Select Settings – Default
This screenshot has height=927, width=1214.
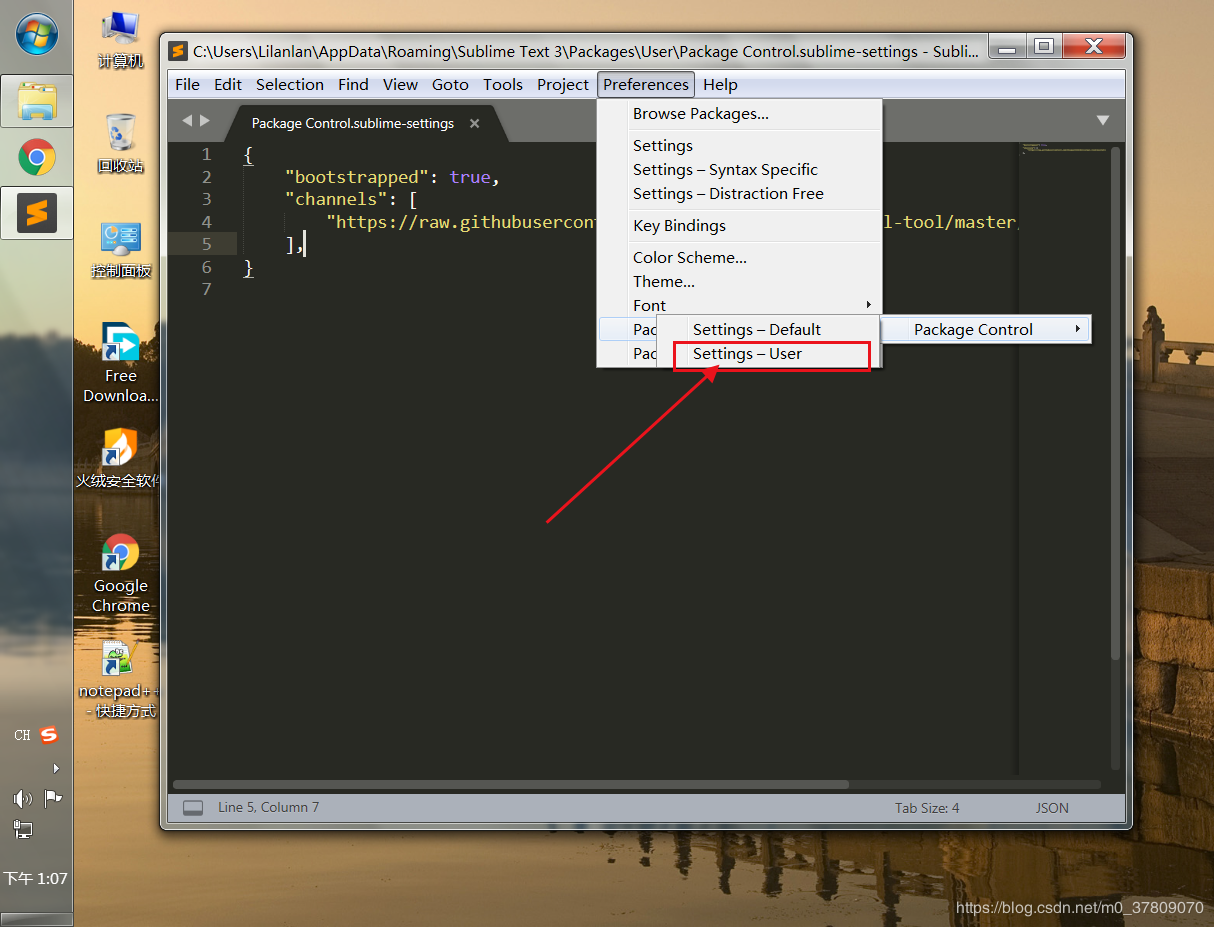768,330
